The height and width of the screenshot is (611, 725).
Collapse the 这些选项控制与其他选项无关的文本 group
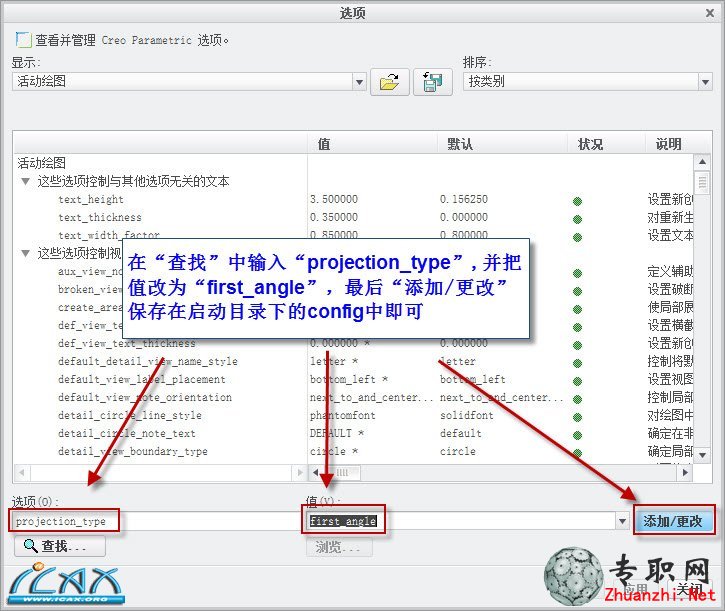pyautogui.click(x=25, y=181)
